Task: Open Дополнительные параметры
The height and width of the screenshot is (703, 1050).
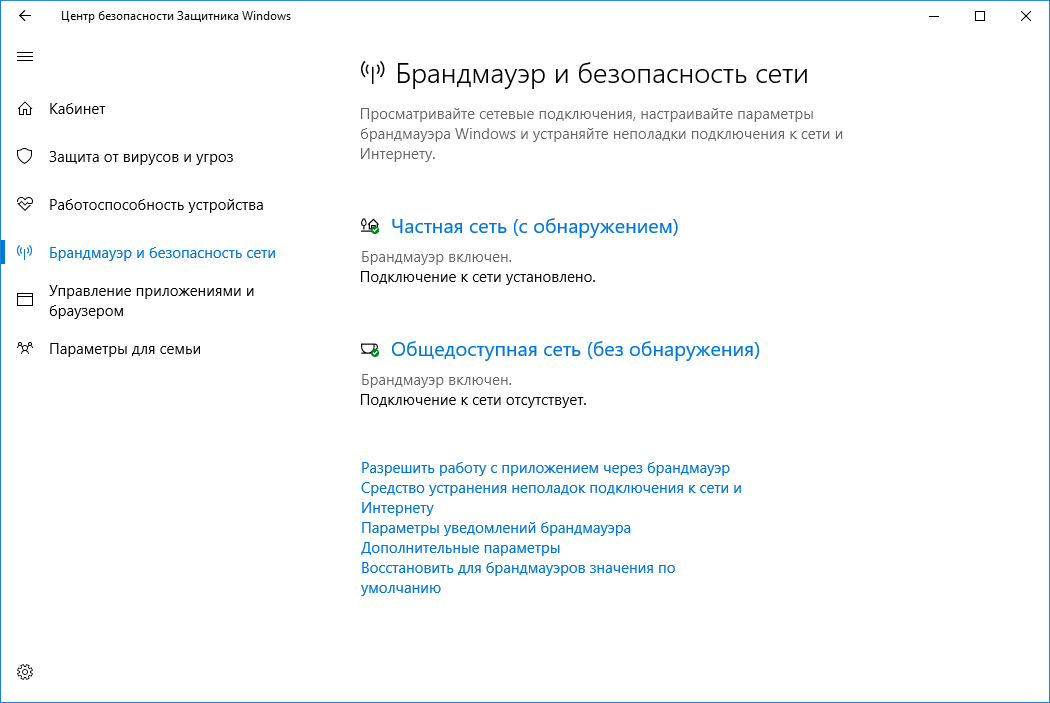Action: [460, 547]
